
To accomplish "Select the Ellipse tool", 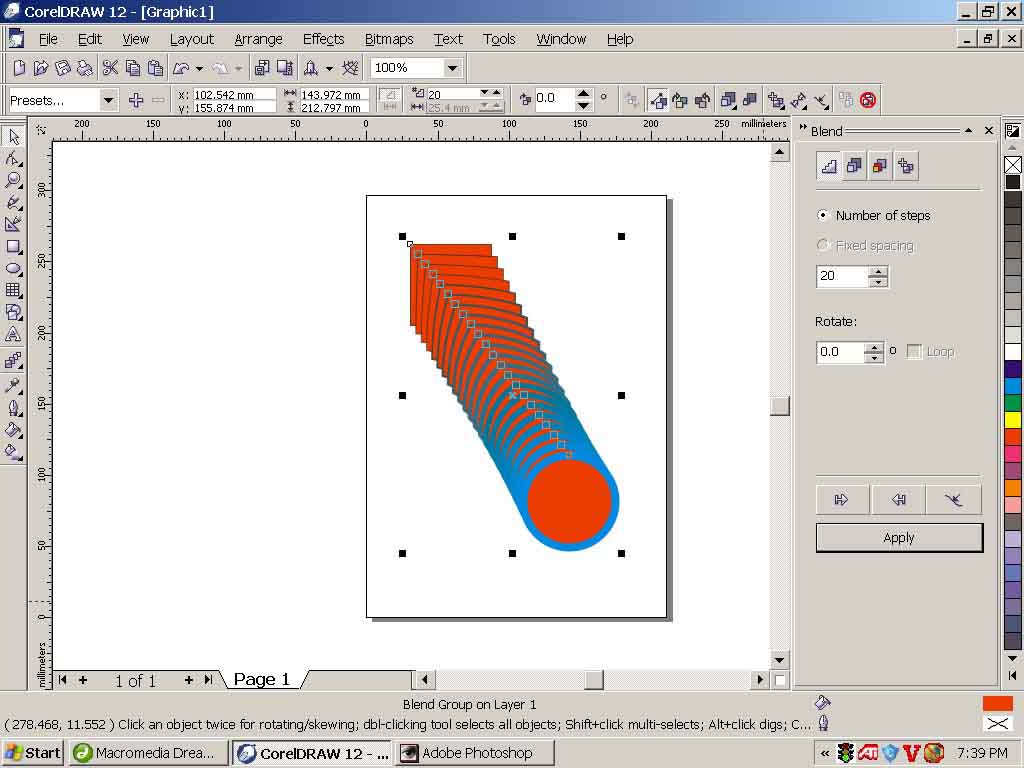I will (x=13, y=268).
